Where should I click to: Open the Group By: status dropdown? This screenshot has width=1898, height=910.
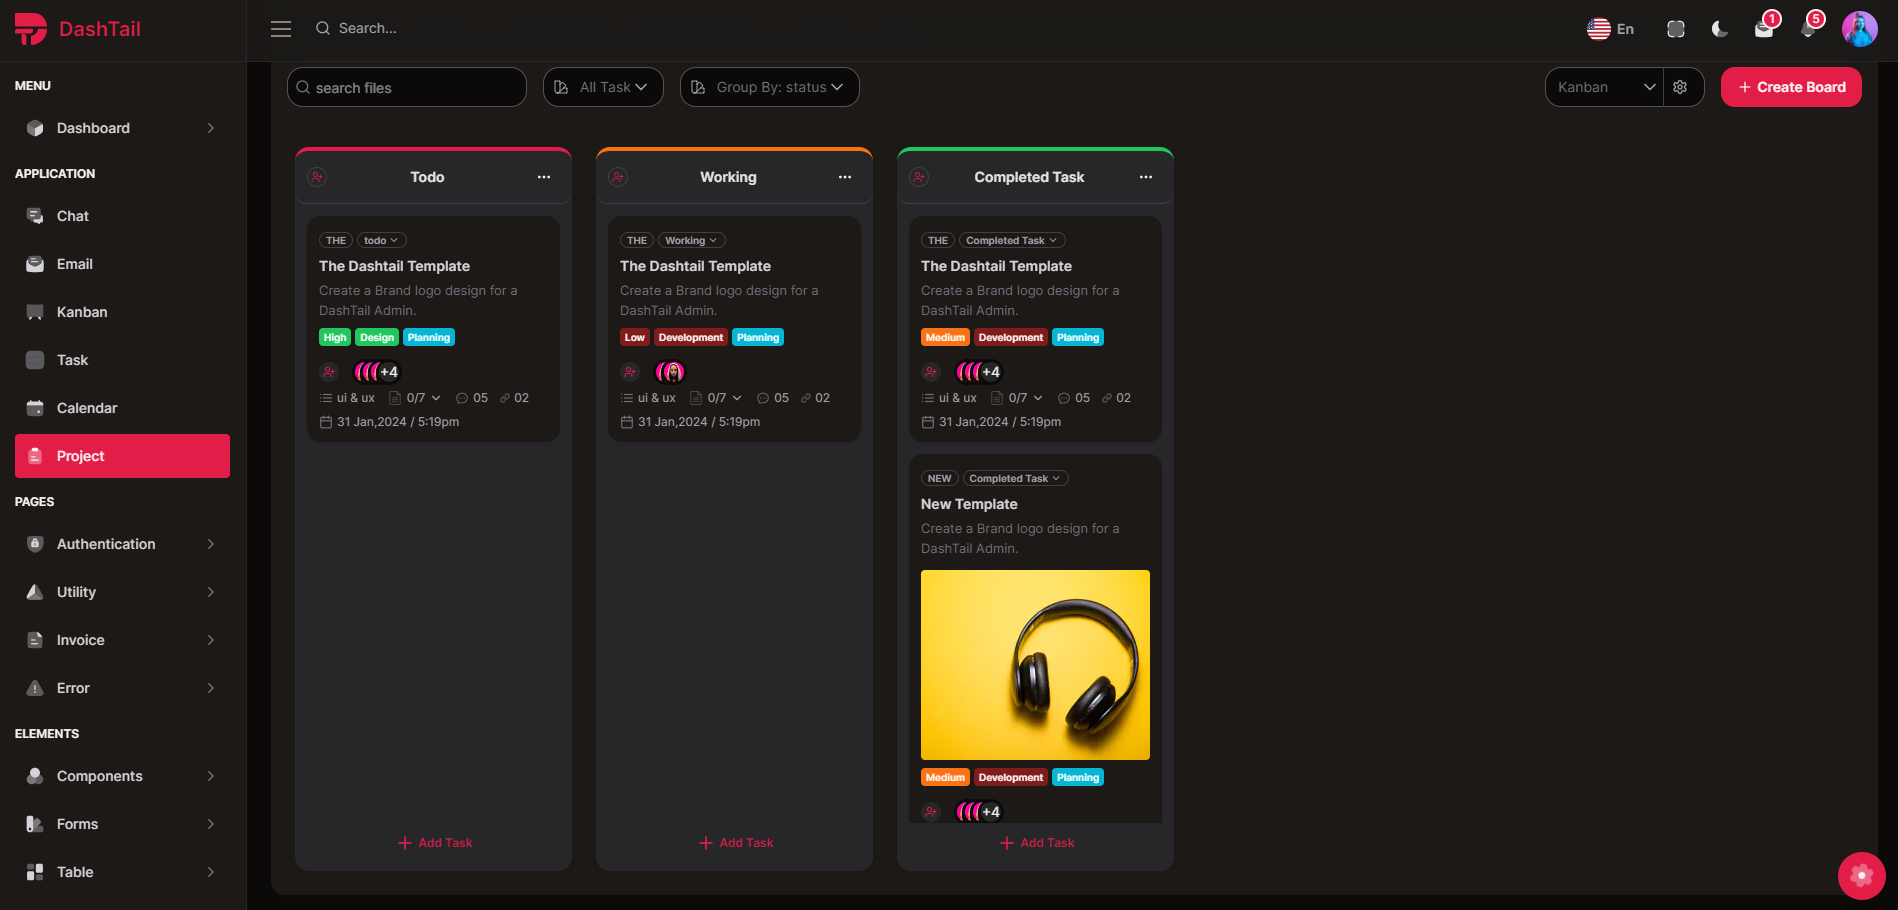[769, 87]
